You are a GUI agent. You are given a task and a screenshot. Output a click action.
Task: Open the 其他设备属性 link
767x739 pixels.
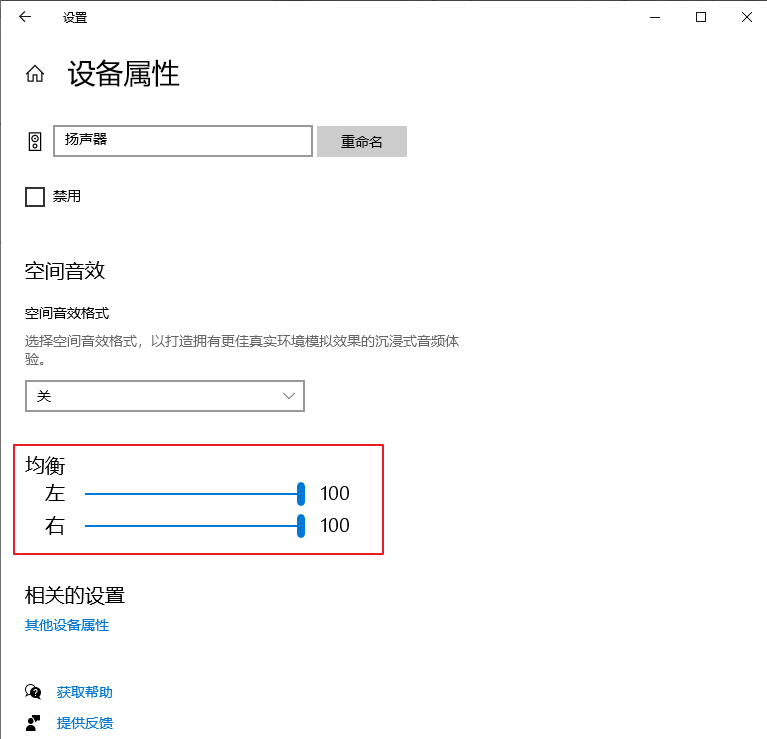(x=67, y=625)
